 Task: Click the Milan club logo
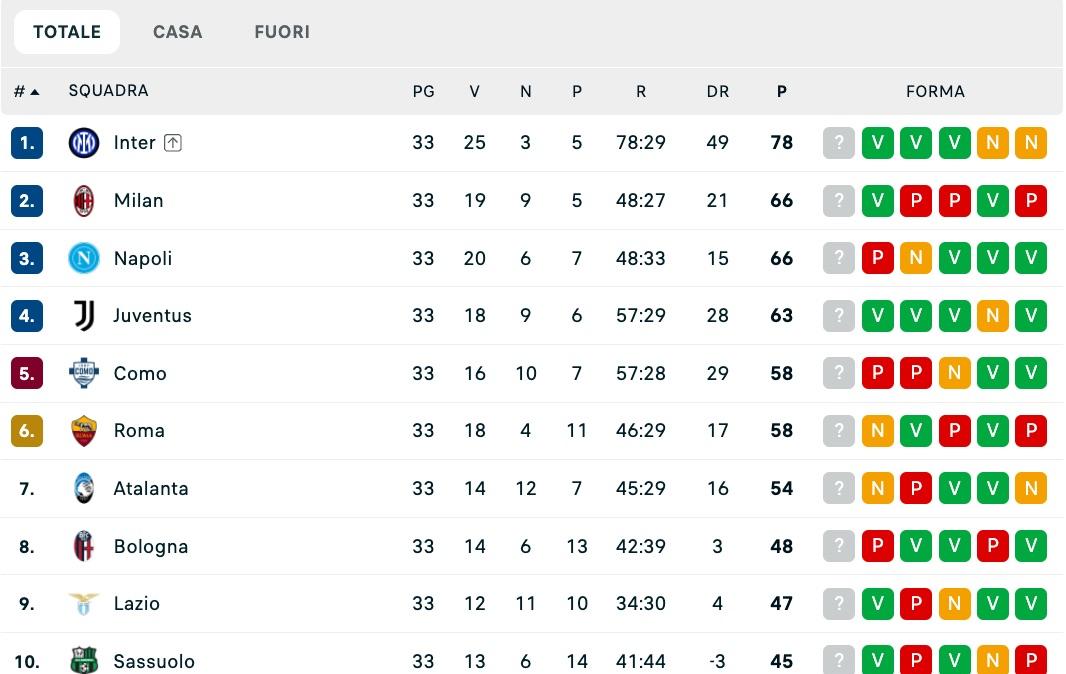tap(84, 200)
